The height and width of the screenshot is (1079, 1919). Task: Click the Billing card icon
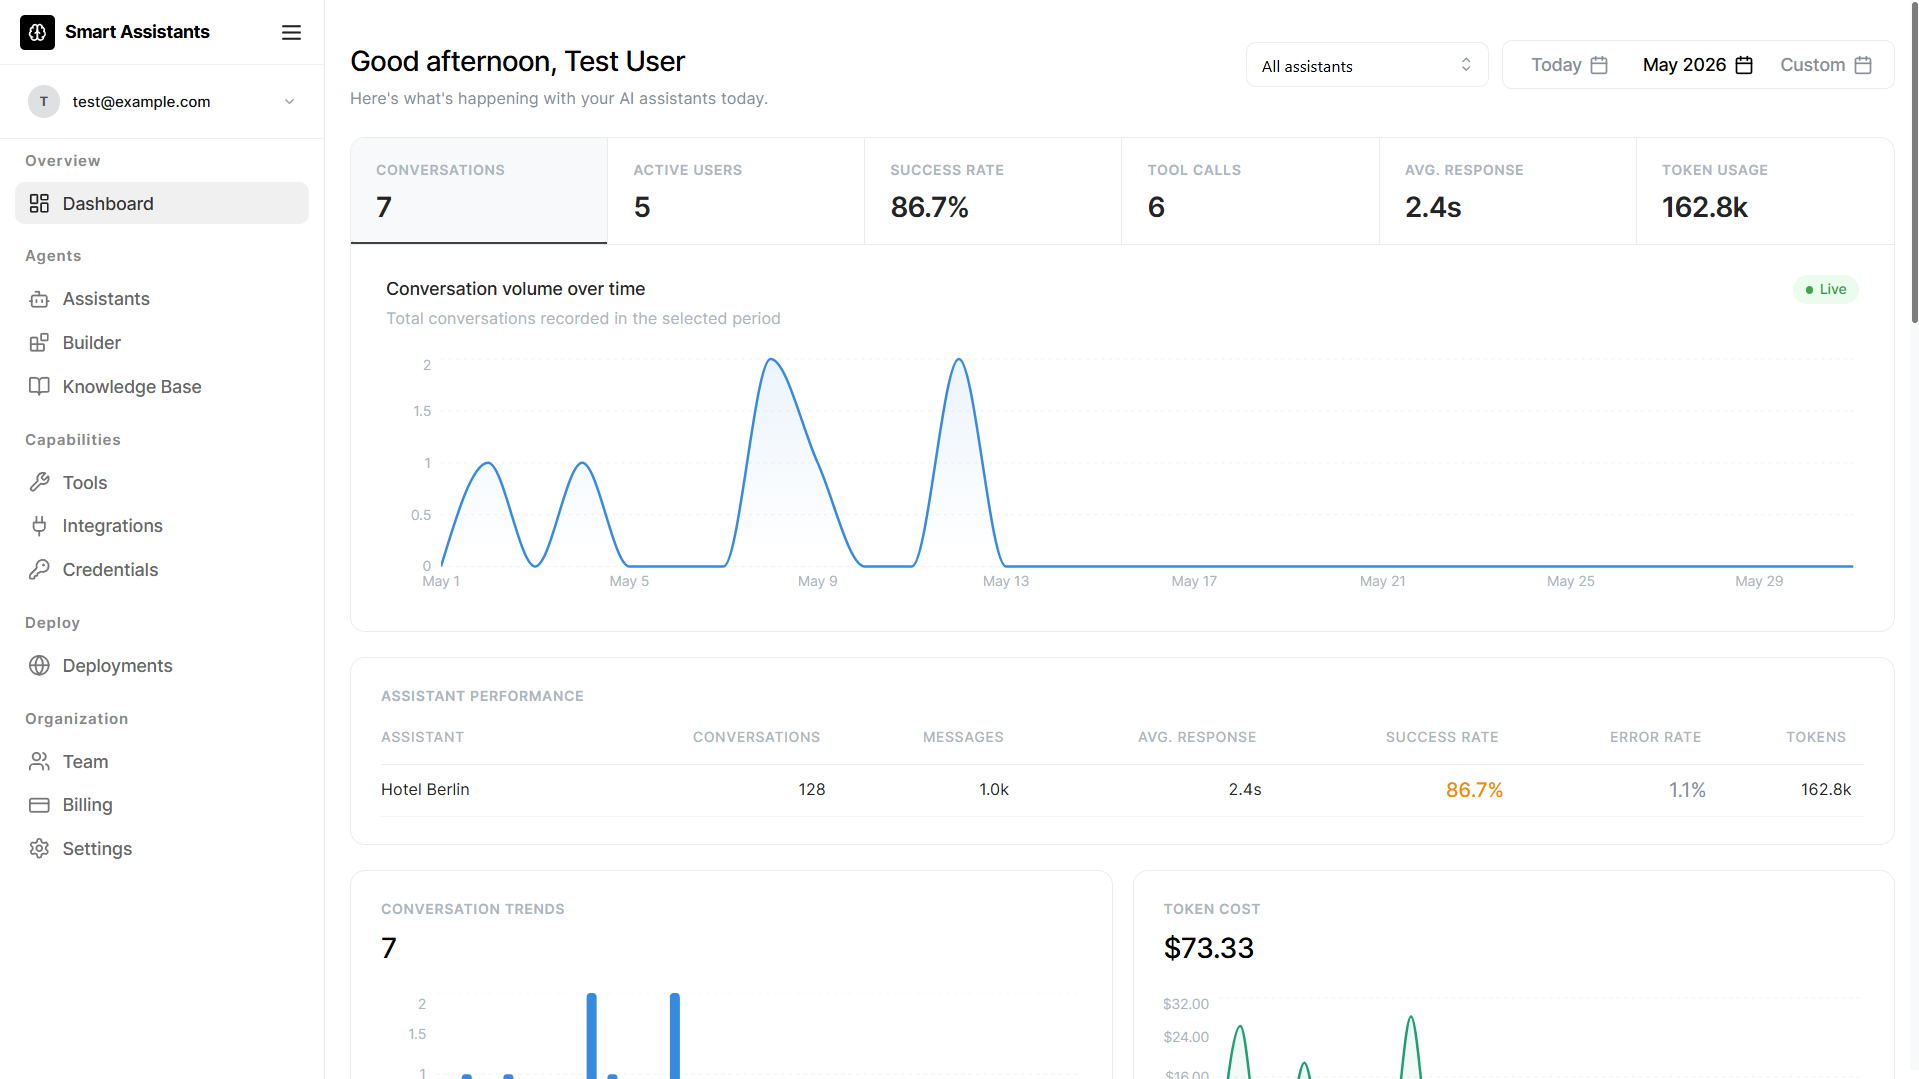(x=39, y=805)
